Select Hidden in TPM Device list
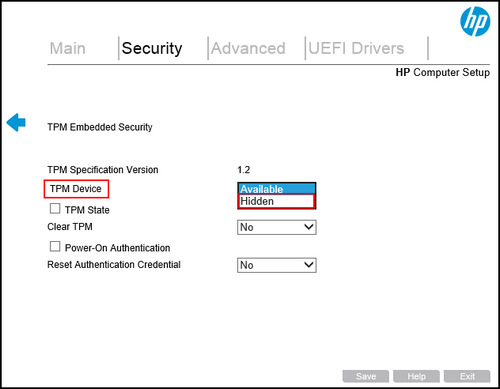 coord(277,201)
